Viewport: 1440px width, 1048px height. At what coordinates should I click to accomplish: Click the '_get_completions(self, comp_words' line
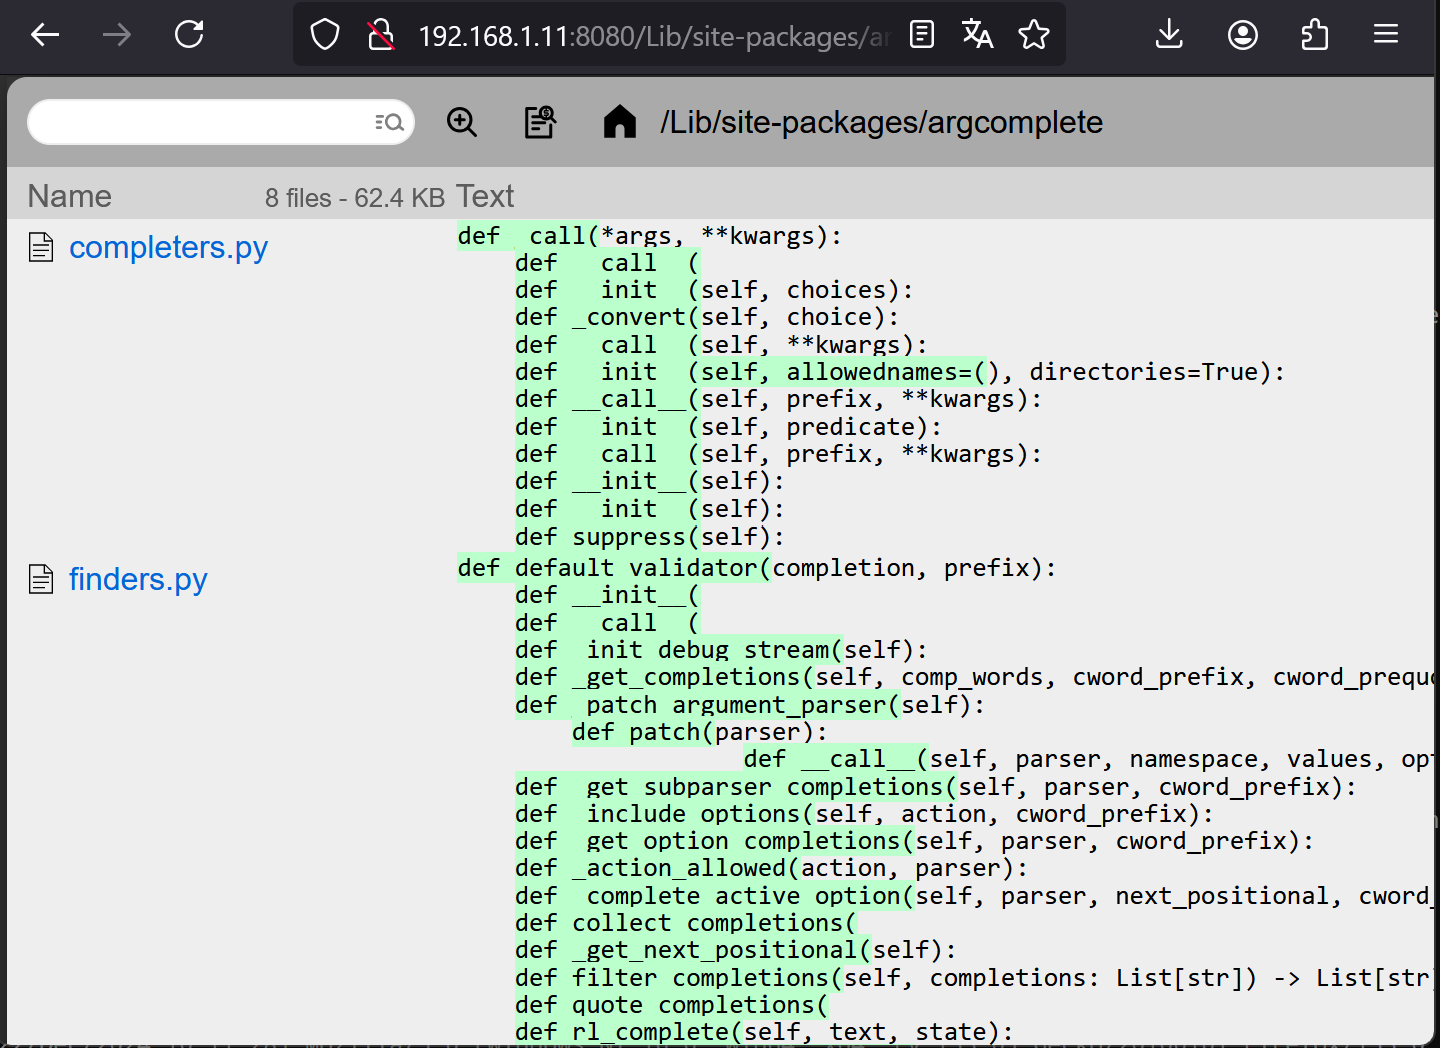coord(975,677)
